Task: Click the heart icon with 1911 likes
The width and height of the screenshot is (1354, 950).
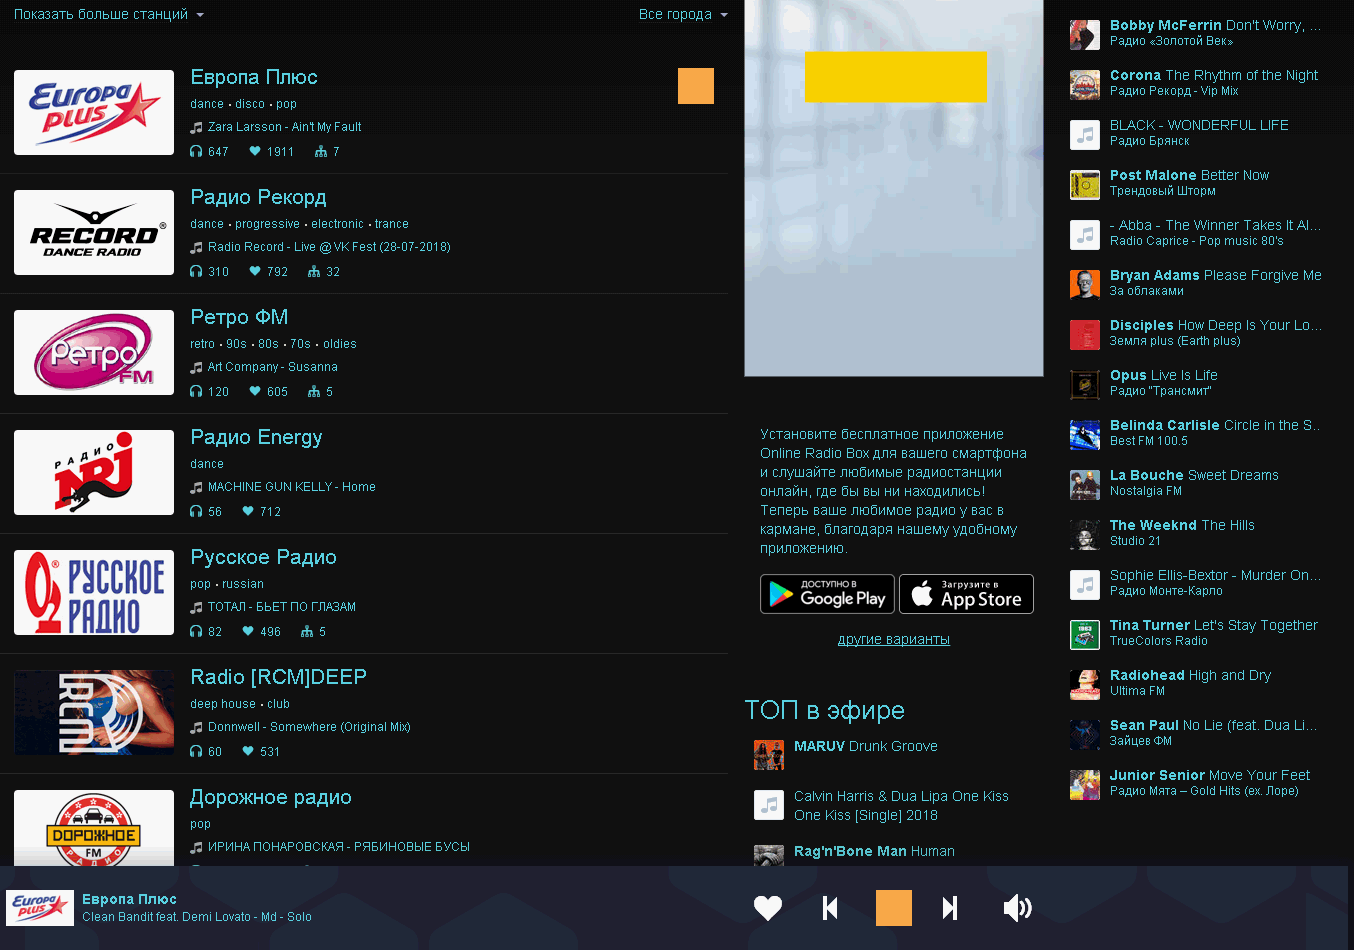Action: (x=255, y=151)
